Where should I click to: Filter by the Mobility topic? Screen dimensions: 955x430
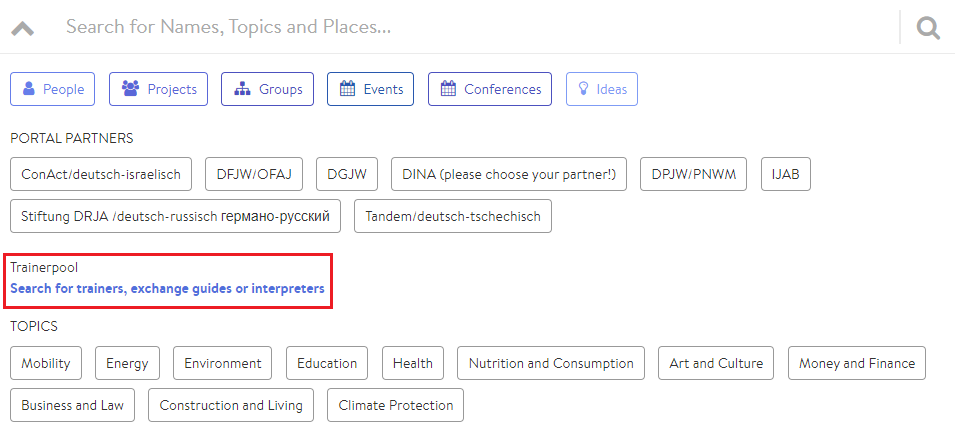tap(46, 363)
